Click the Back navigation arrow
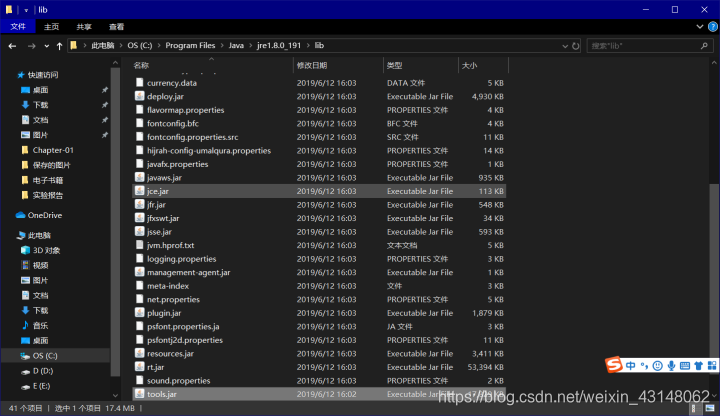720x416 pixels. tap(12, 46)
